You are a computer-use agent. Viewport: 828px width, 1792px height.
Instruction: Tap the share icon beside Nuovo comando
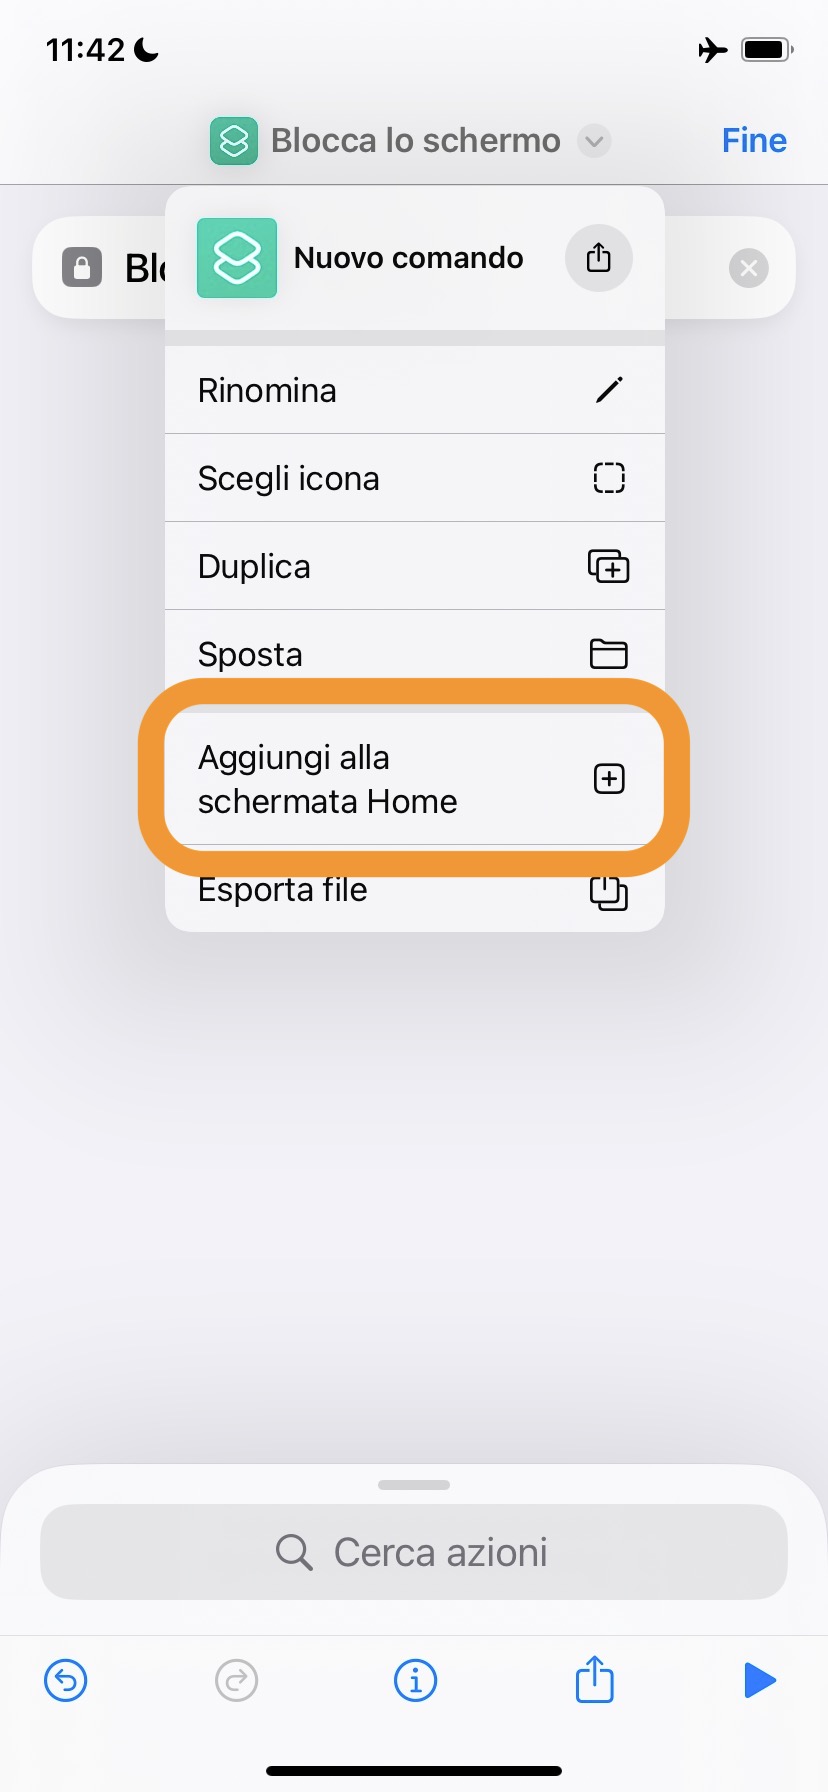(598, 258)
